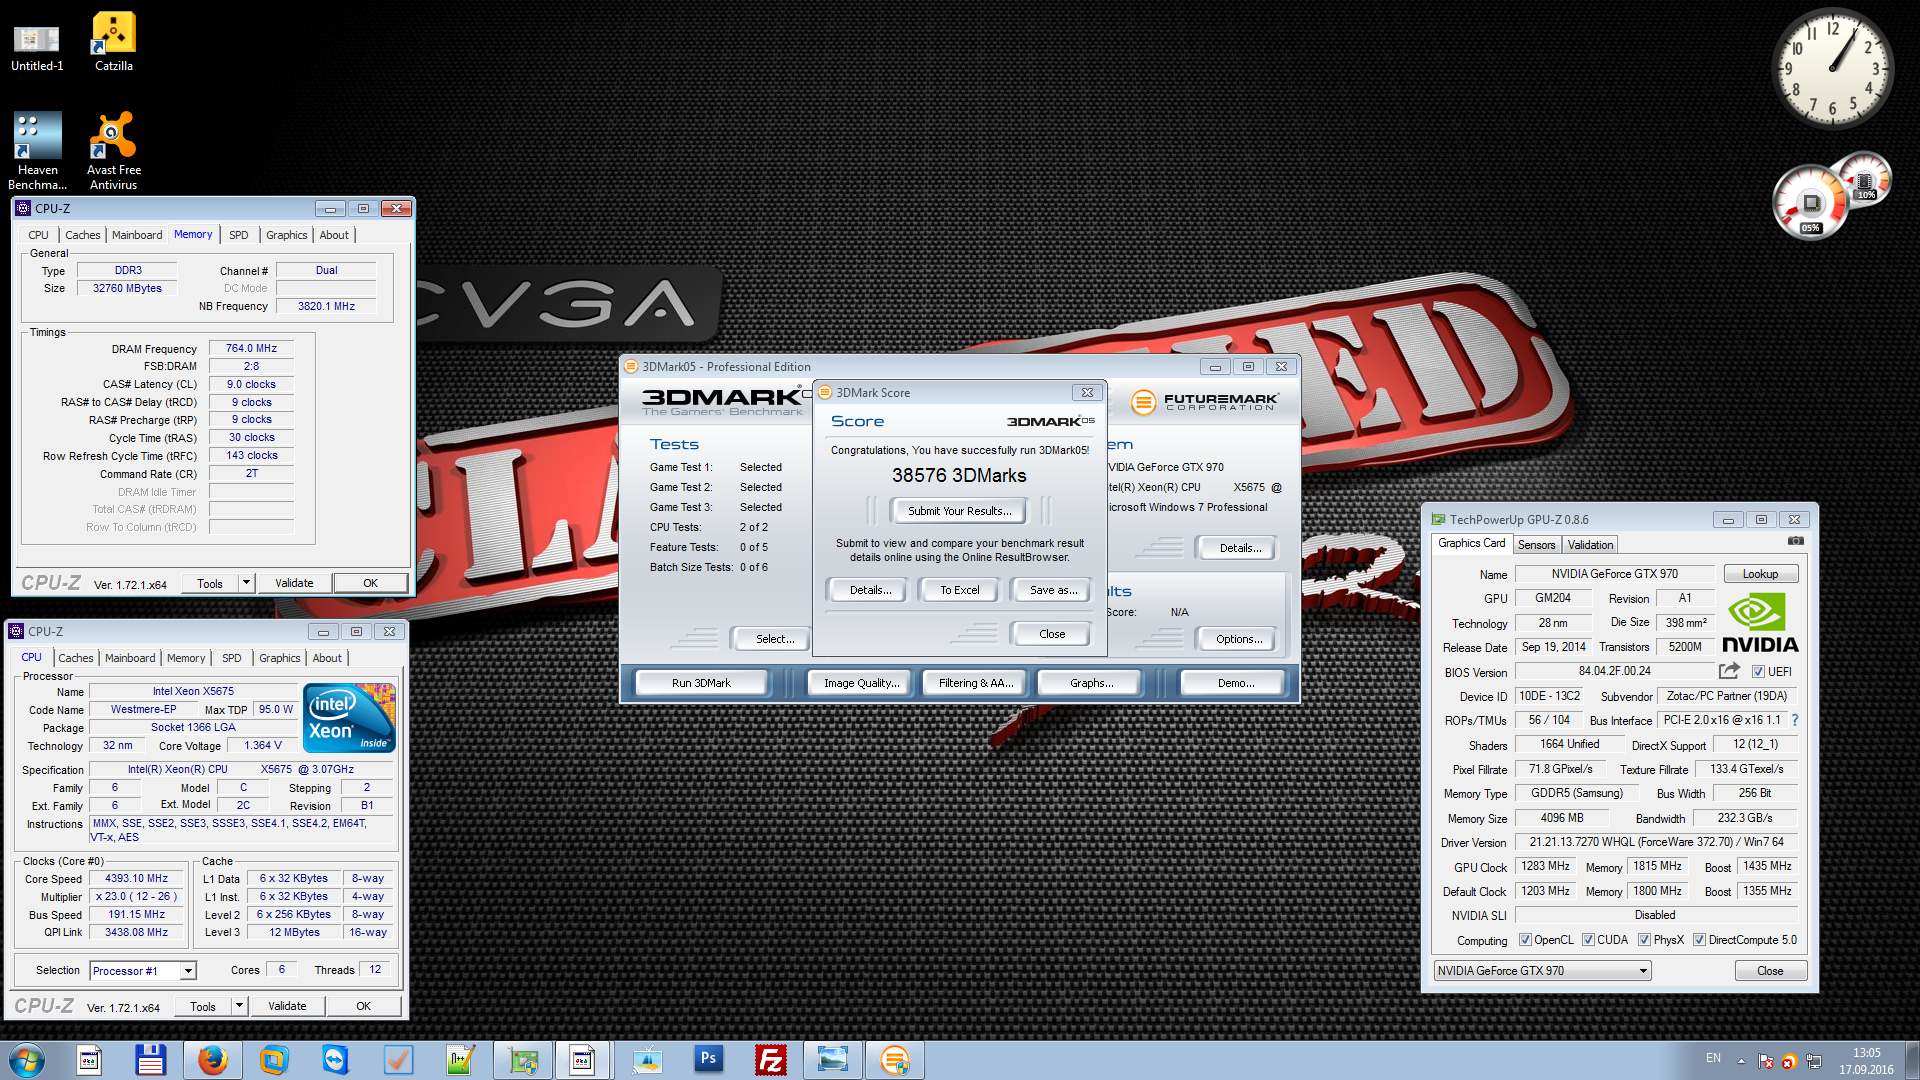This screenshot has width=1920, height=1080.
Task: Open the GPU selection dropdown in GPU-Z
Action: tap(1542, 971)
